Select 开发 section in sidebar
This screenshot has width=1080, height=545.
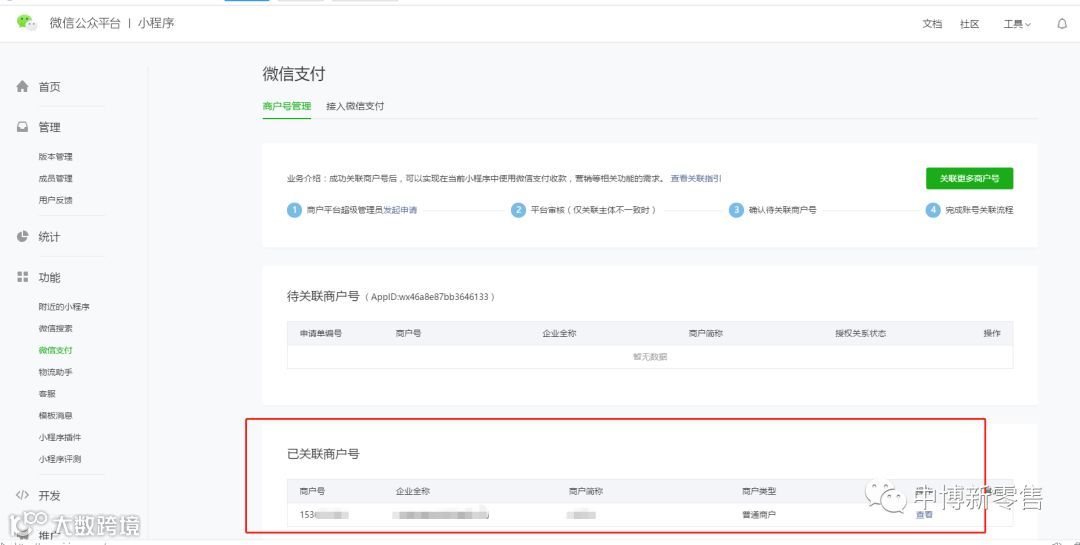tap(50, 495)
